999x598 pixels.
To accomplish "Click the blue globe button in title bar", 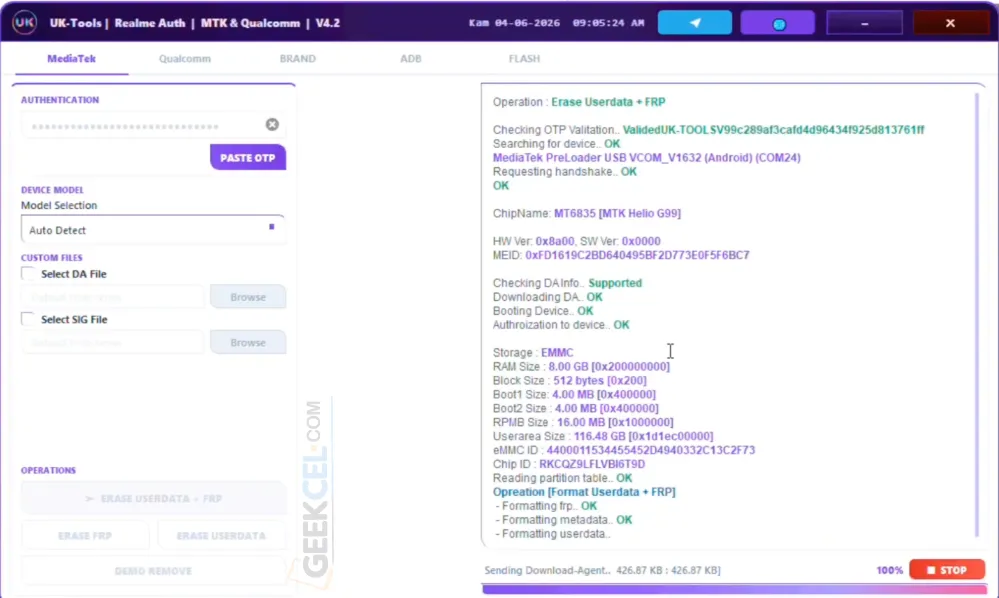I will tap(777, 24).
